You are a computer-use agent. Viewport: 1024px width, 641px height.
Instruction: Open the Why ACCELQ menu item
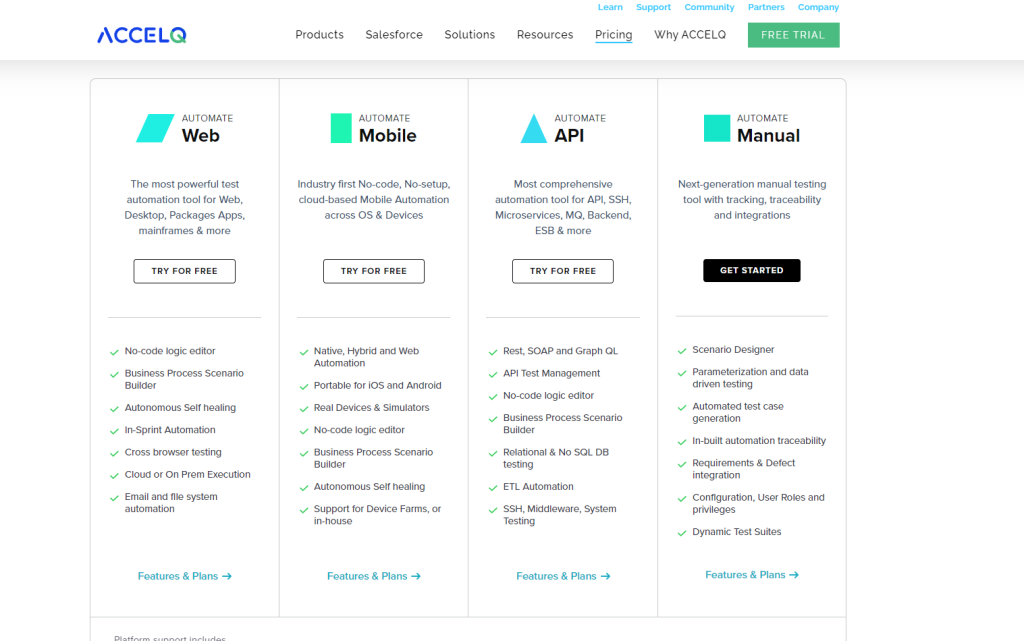point(690,35)
